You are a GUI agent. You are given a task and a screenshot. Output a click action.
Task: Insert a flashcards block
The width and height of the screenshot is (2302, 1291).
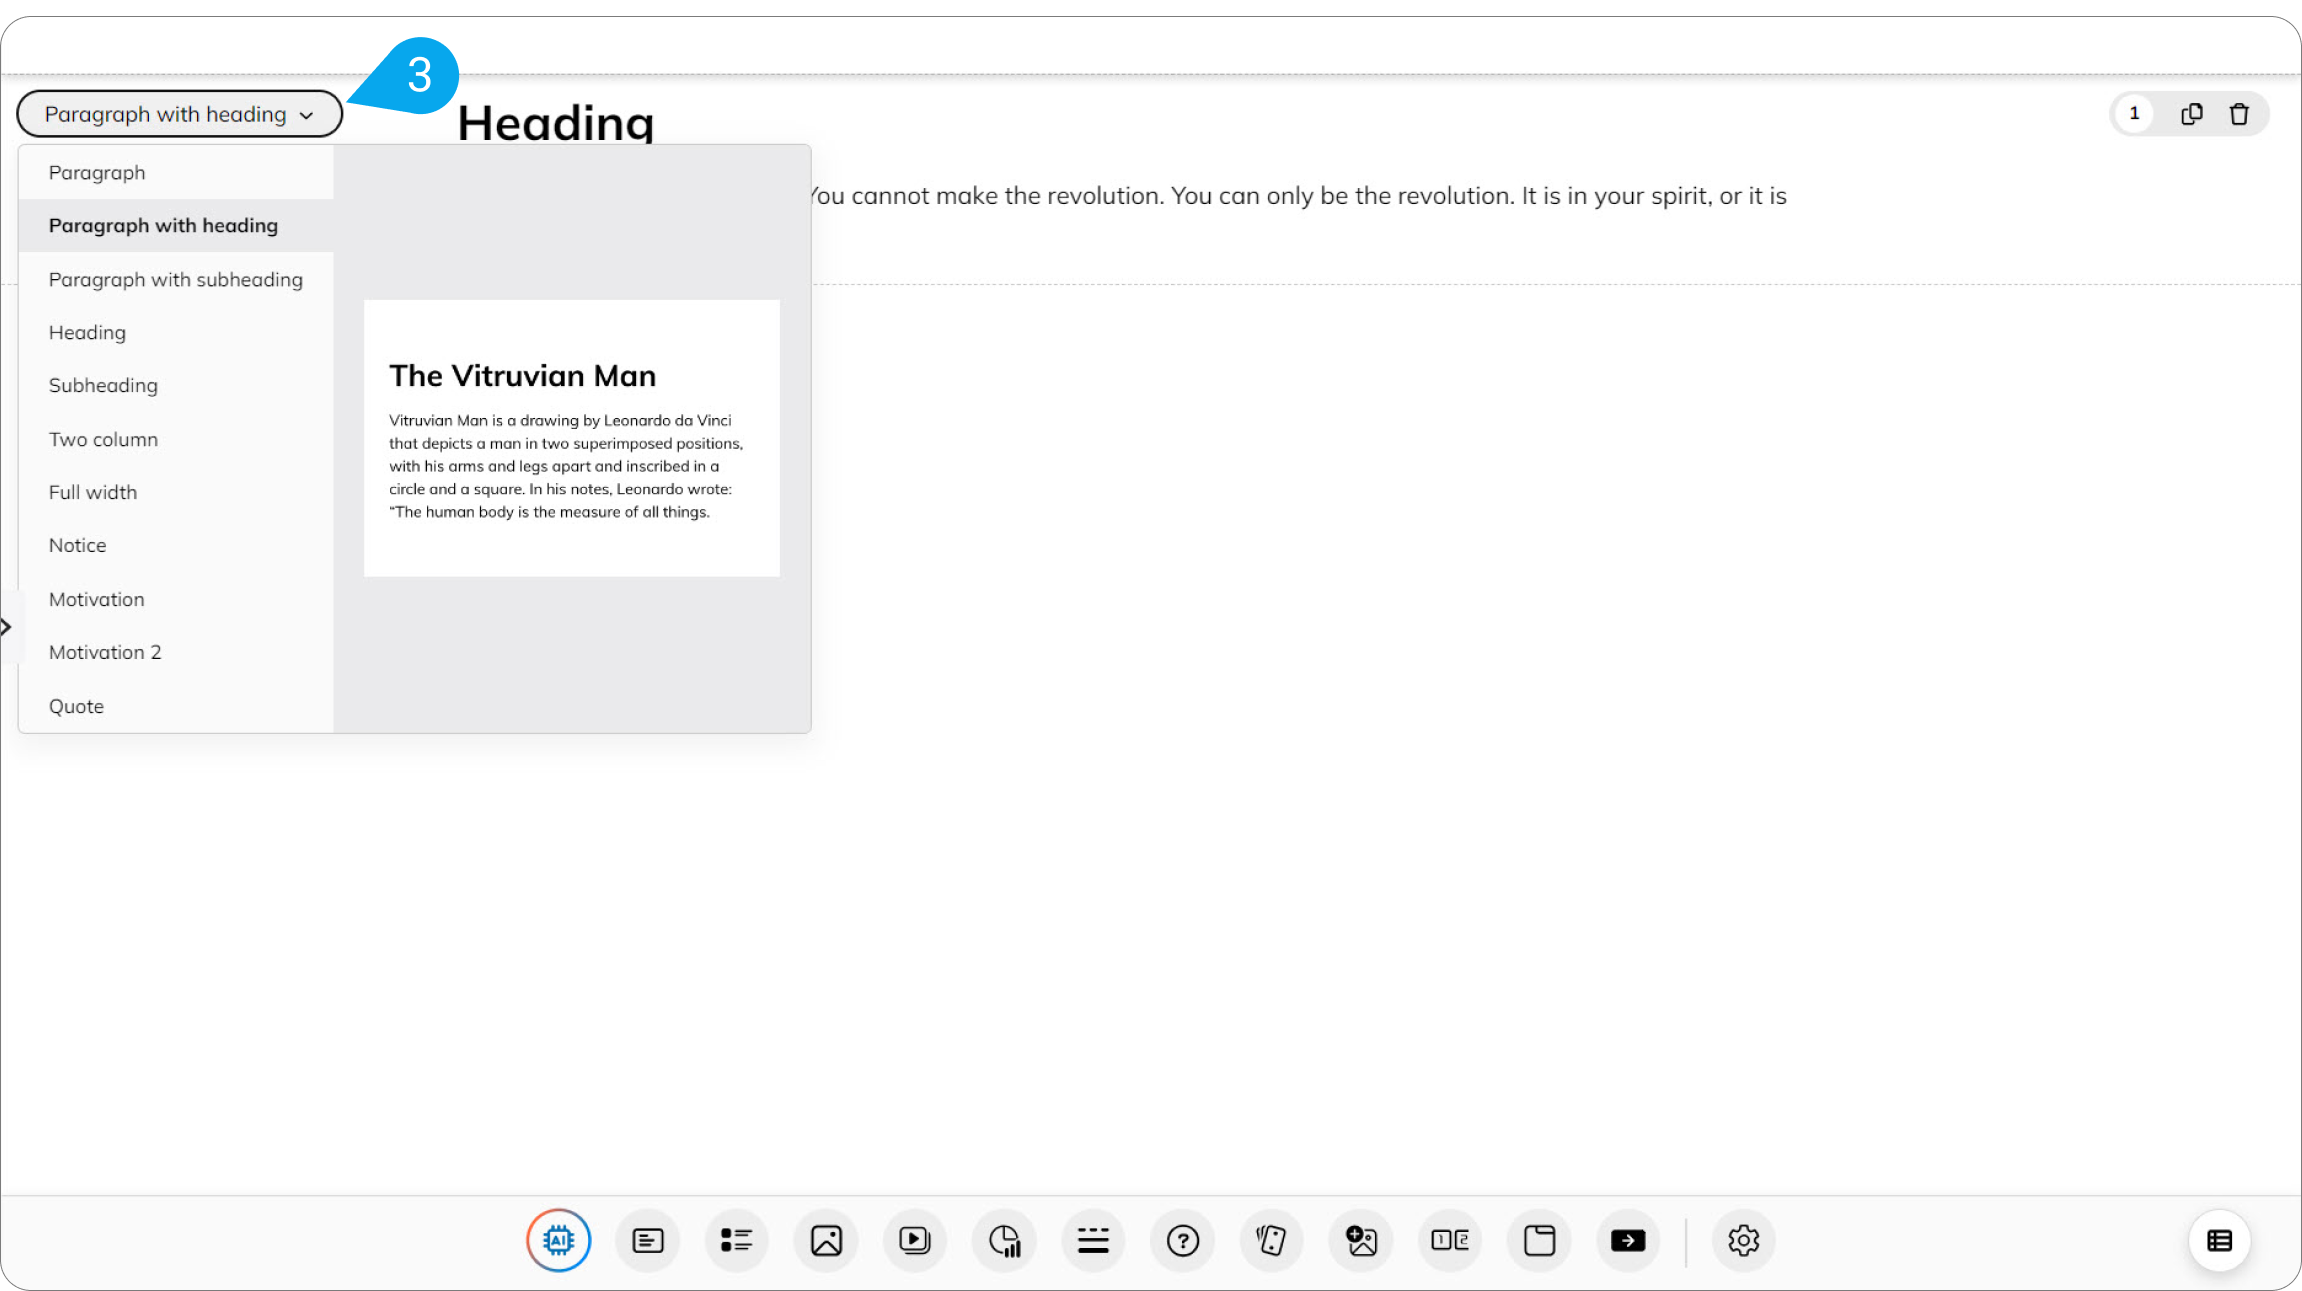point(1272,1240)
